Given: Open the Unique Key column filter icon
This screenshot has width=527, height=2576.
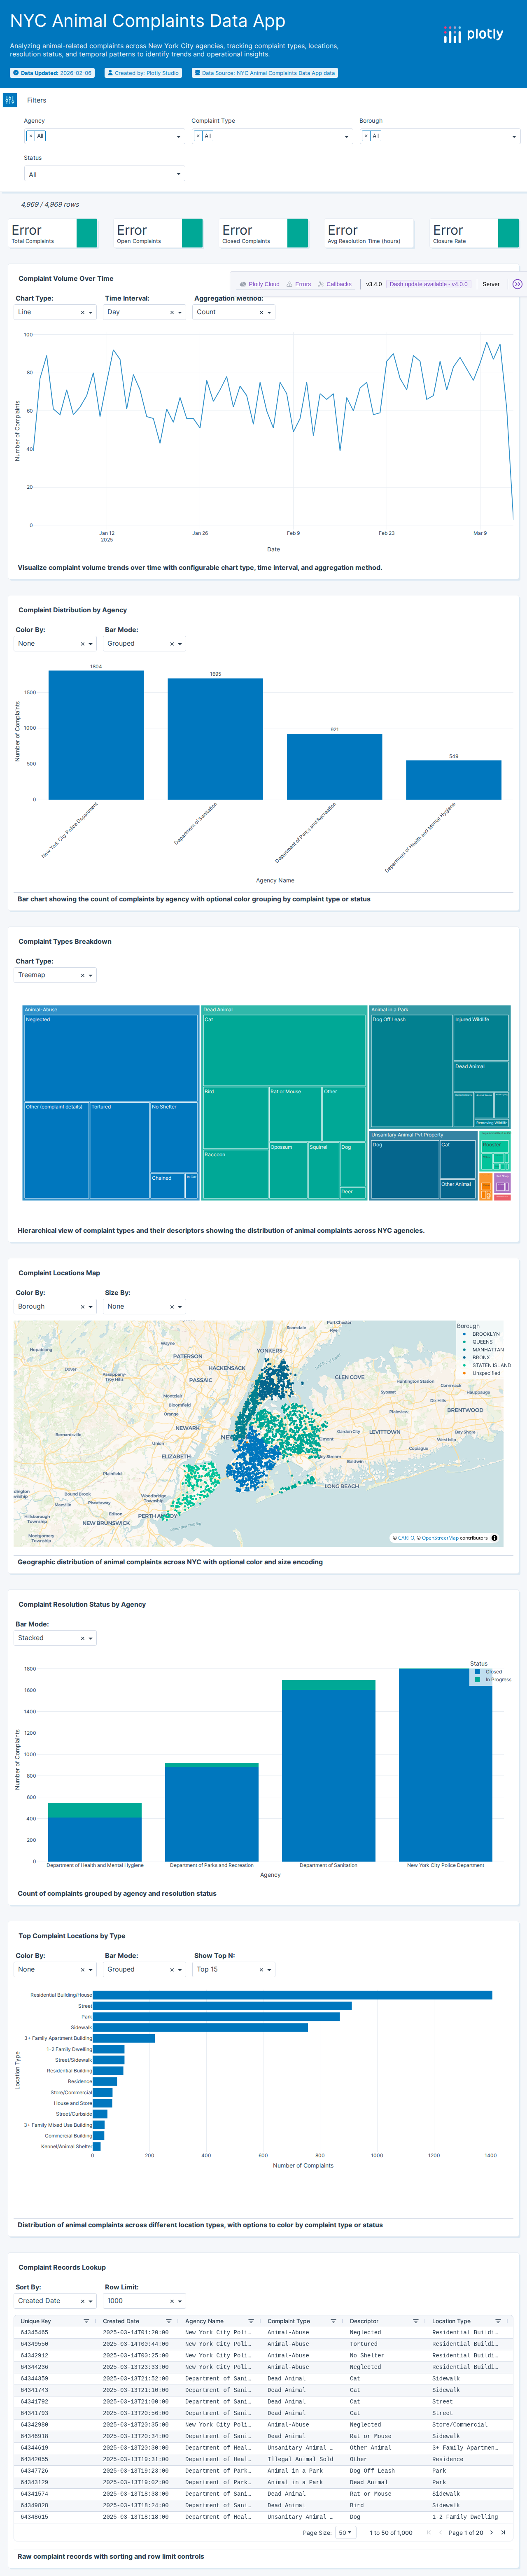Looking at the screenshot, I should [x=86, y=2321].
